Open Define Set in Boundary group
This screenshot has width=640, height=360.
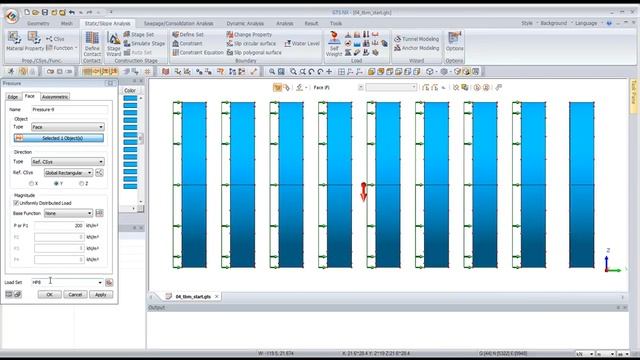click(188, 35)
